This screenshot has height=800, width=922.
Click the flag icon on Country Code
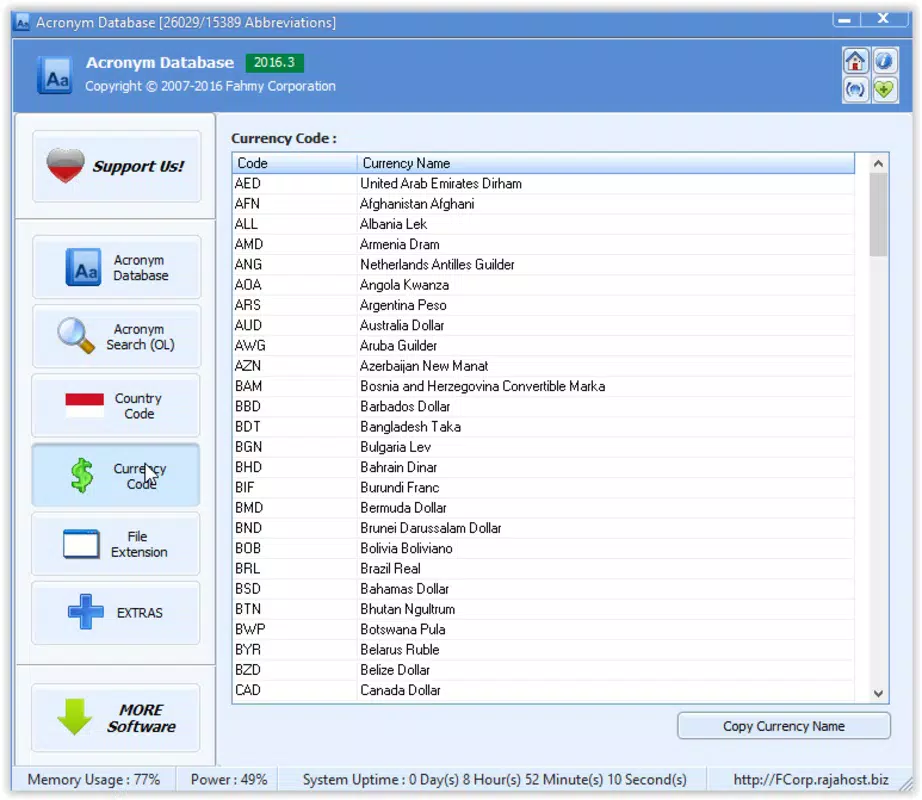(85, 406)
